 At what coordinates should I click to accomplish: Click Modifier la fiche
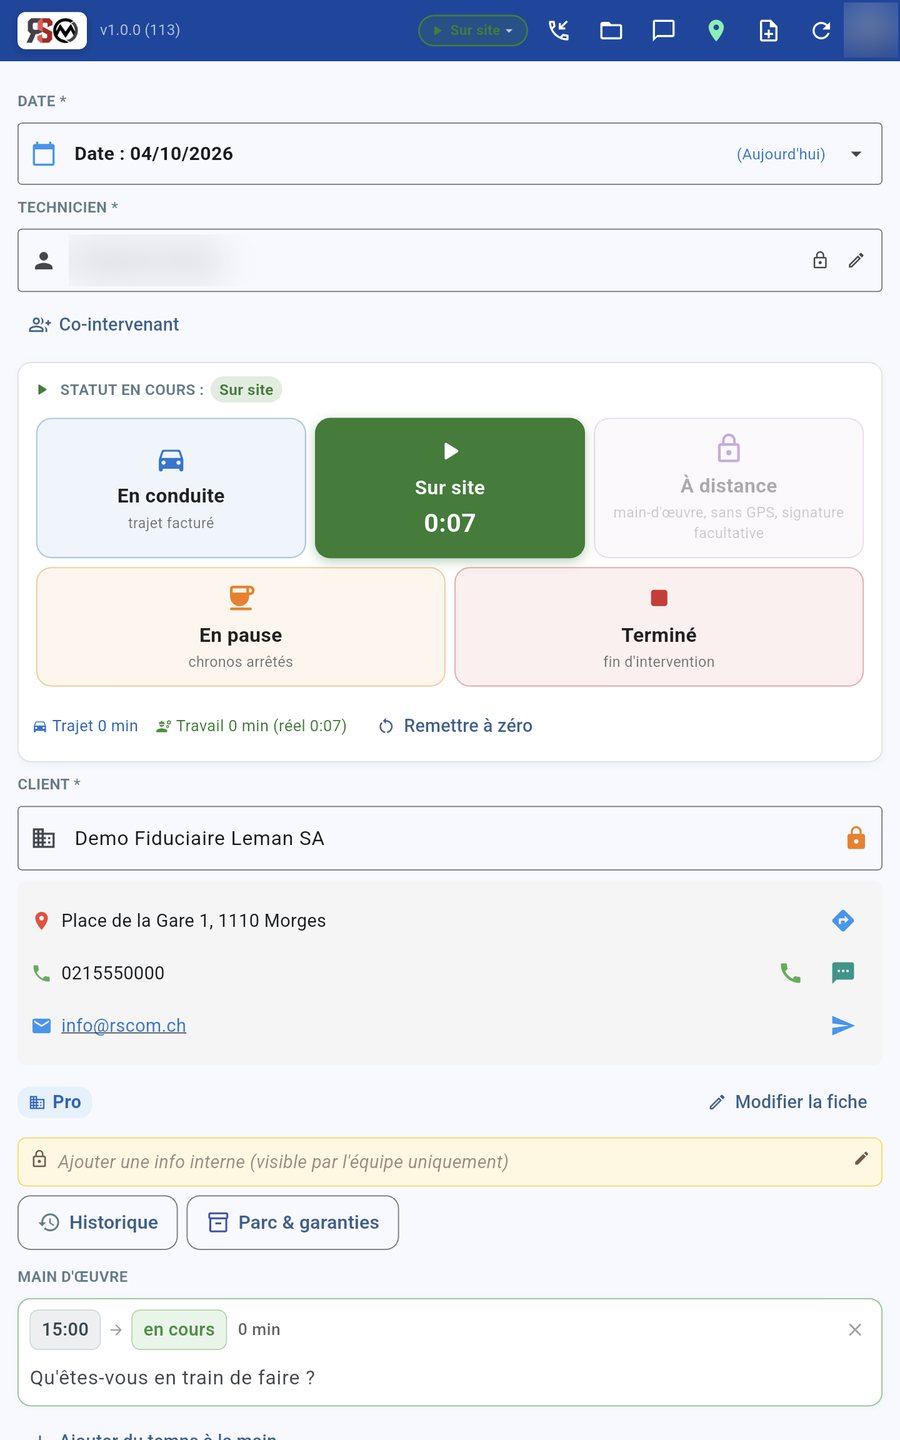pos(788,1102)
